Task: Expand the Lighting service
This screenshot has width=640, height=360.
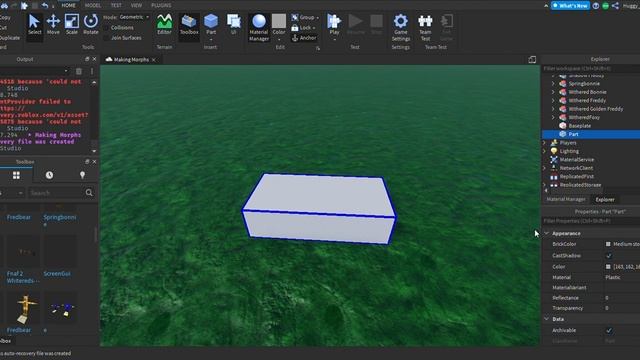Action: click(x=544, y=151)
